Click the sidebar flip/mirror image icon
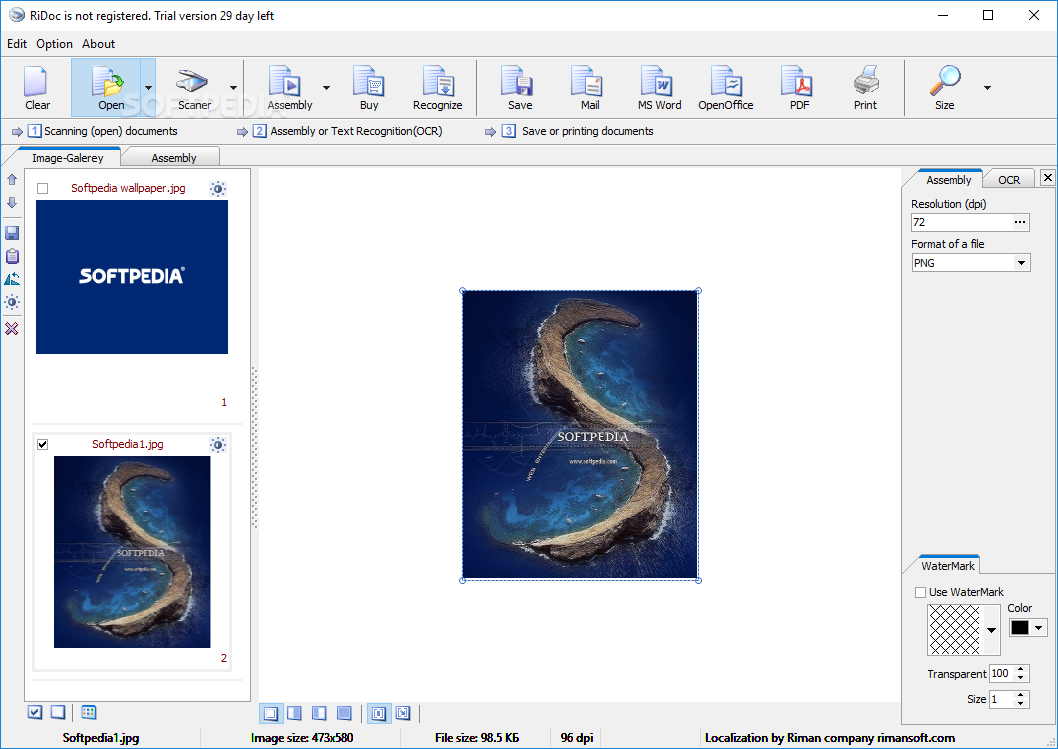The height and width of the screenshot is (749, 1058). tap(12, 279)
